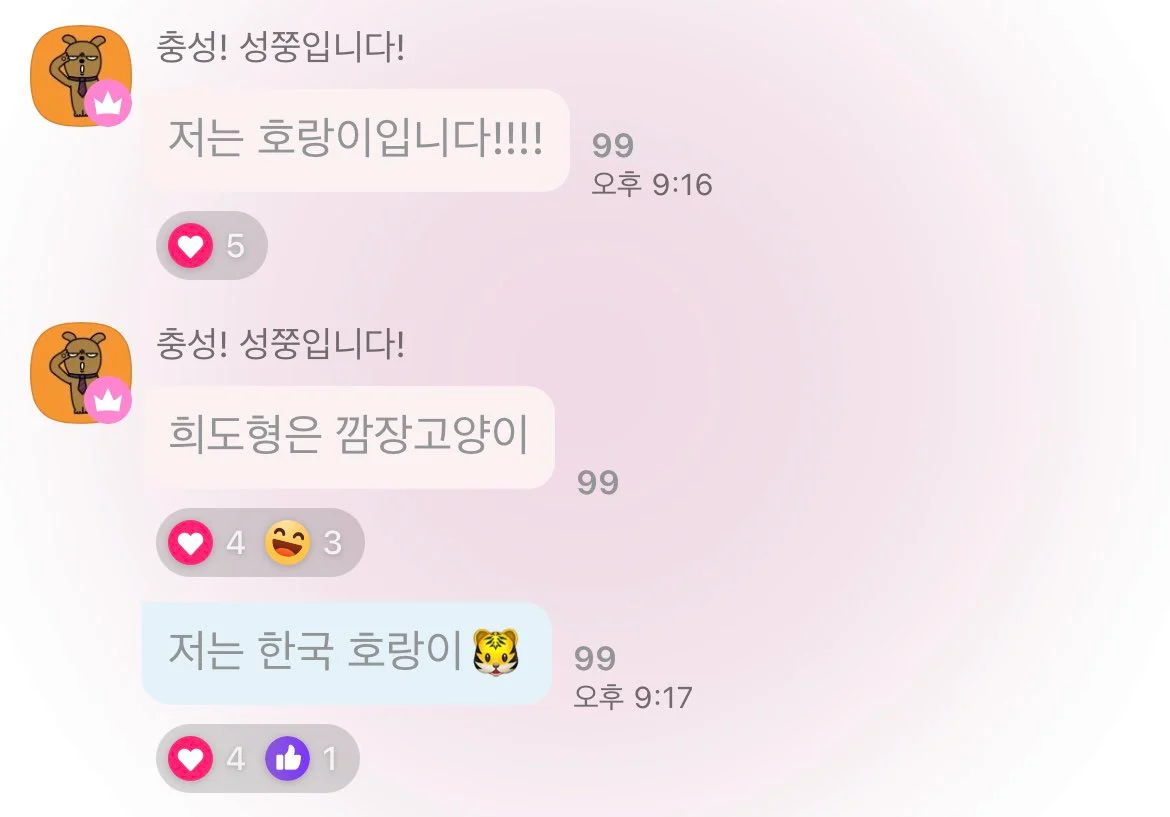Tap the 99 count beside the 깜장고양이 message
This screenshot has height=817, width=1170.
click(x=598, y=483)
